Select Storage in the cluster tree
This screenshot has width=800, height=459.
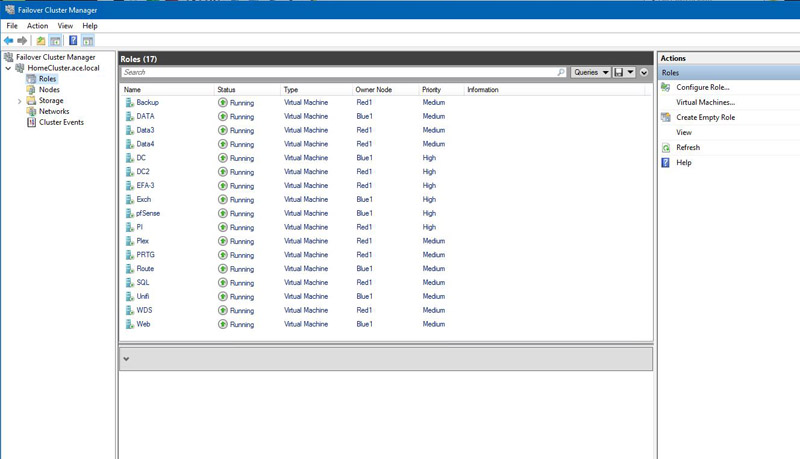51,101
